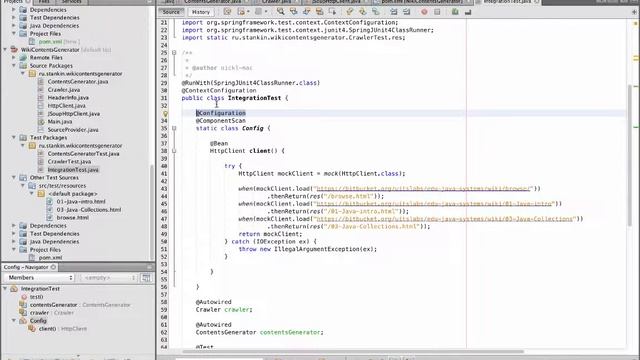Click the Navigator filters icon beside <empty> dropdown
The image size is (640, 360).
pyautogui.click(x=146, y=278)
